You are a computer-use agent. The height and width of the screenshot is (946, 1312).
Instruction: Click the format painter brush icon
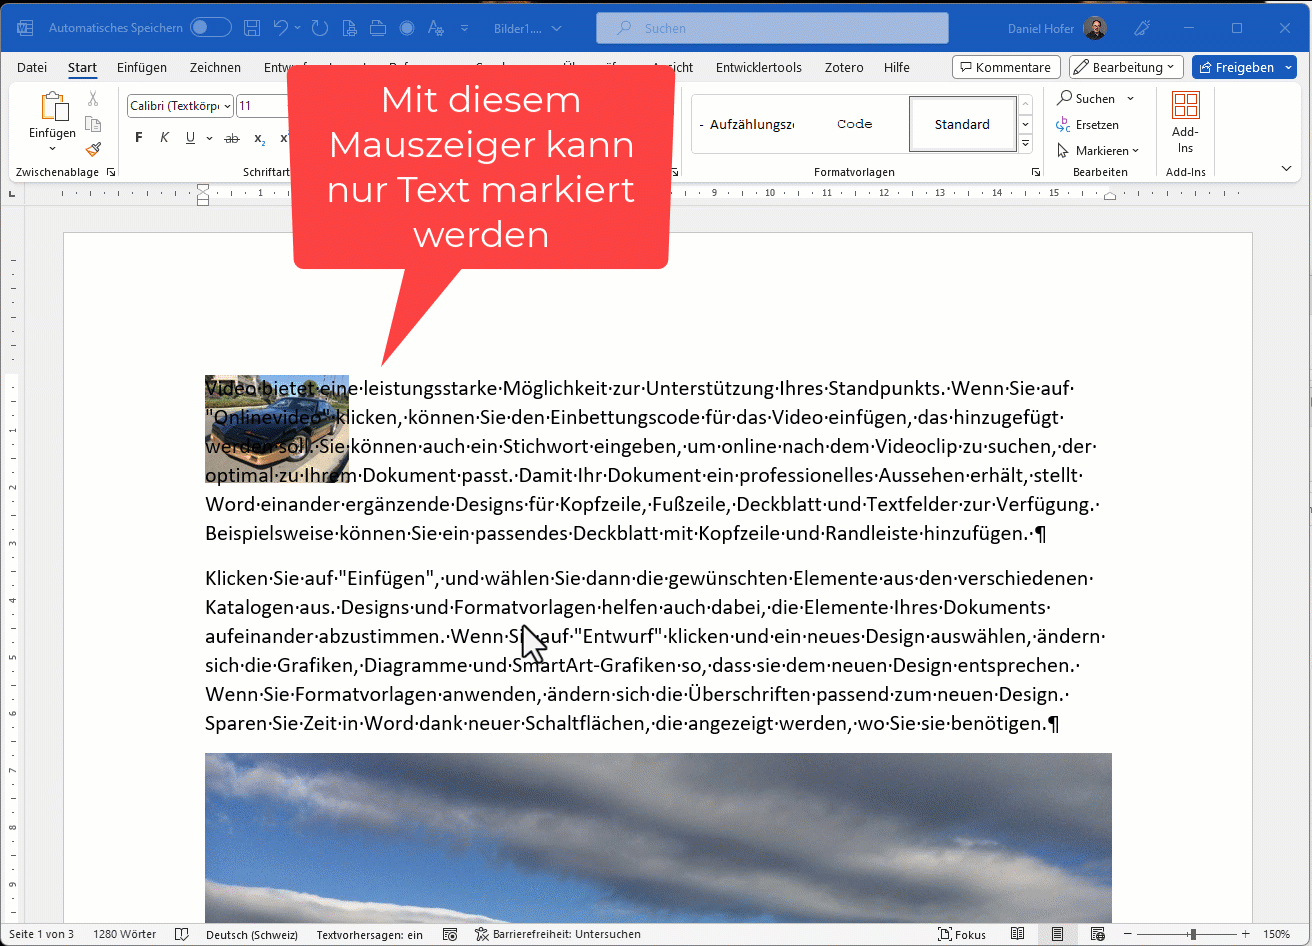pos(93,149)
